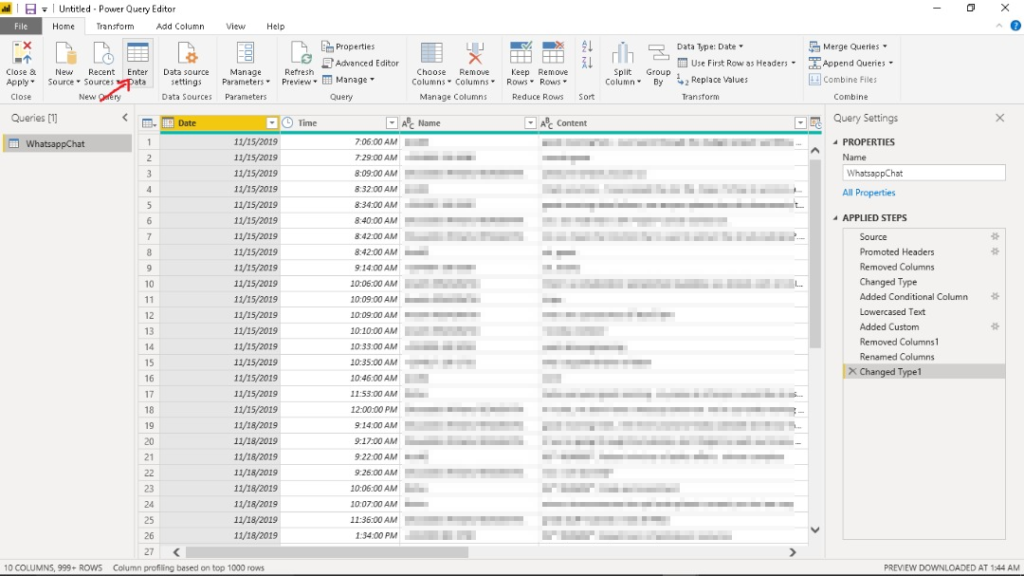
Task: Open gear for Added Conditional Column step
Action: tap(995, 296)
